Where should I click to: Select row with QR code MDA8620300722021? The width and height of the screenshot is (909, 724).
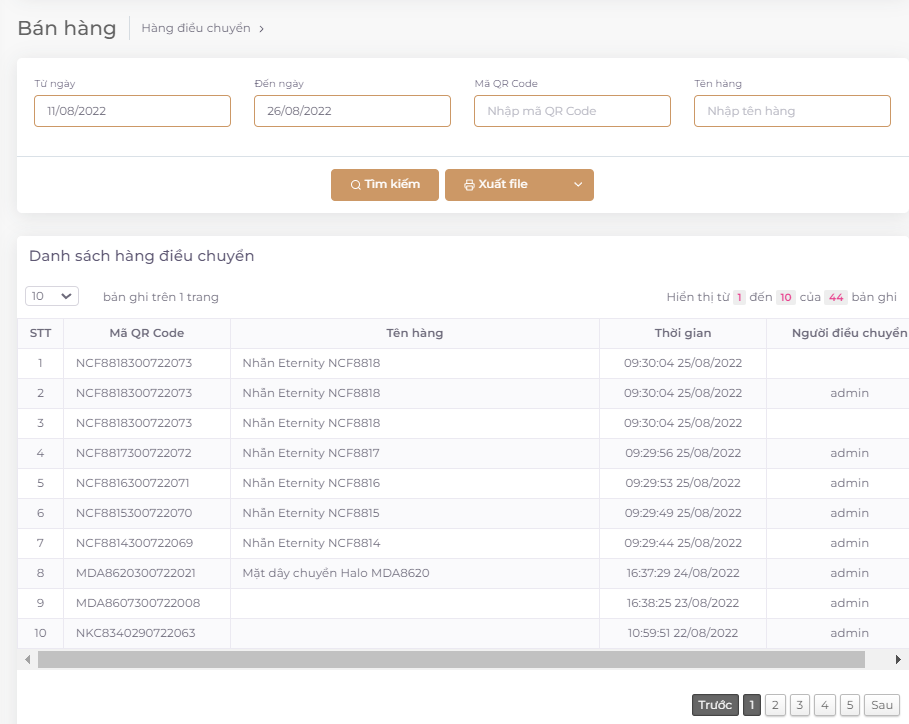(x=136, y=573)
